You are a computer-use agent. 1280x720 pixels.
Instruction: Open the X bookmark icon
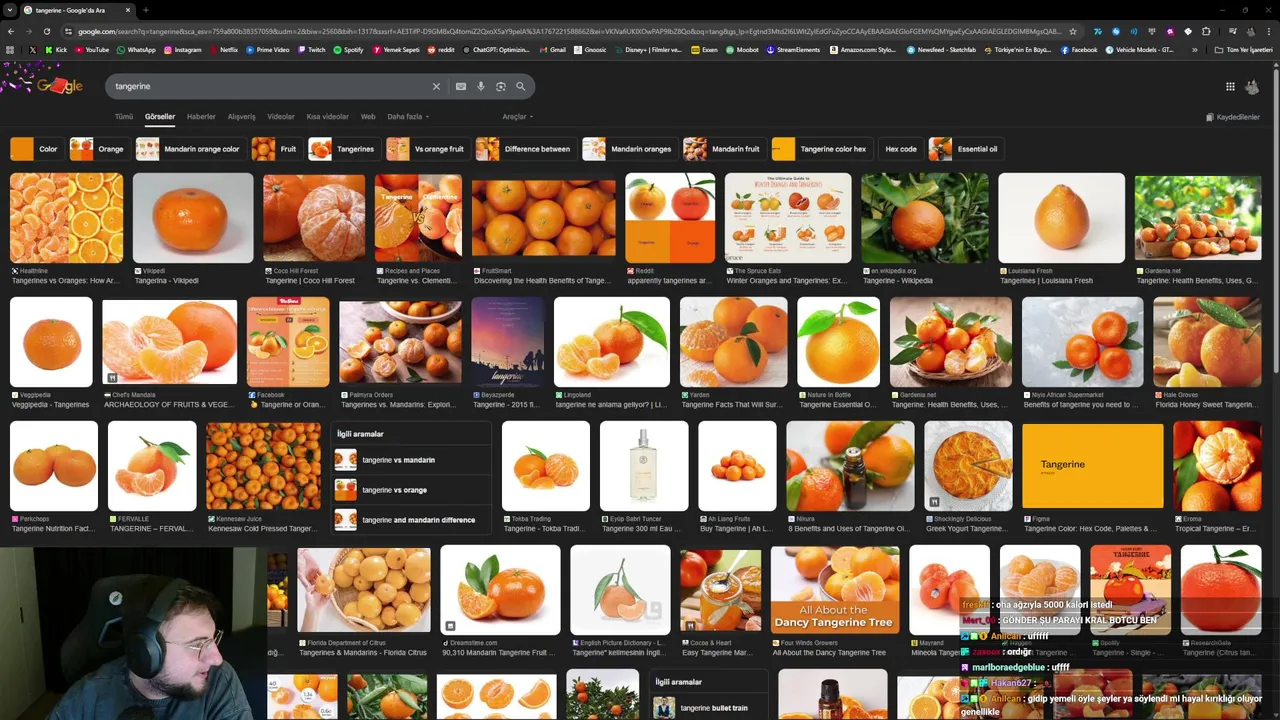tap(32, 50)
